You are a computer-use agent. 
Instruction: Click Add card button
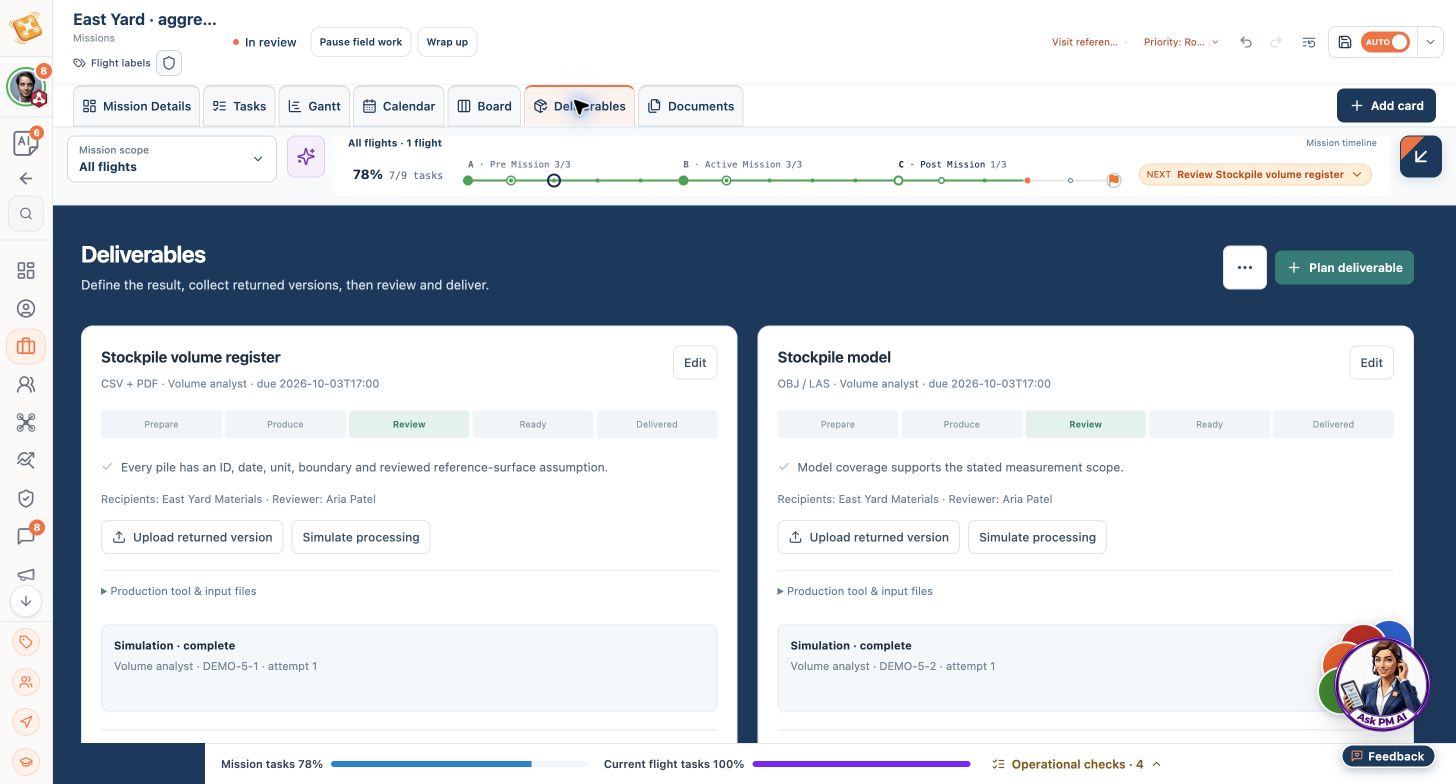[x=1386, y=106]
